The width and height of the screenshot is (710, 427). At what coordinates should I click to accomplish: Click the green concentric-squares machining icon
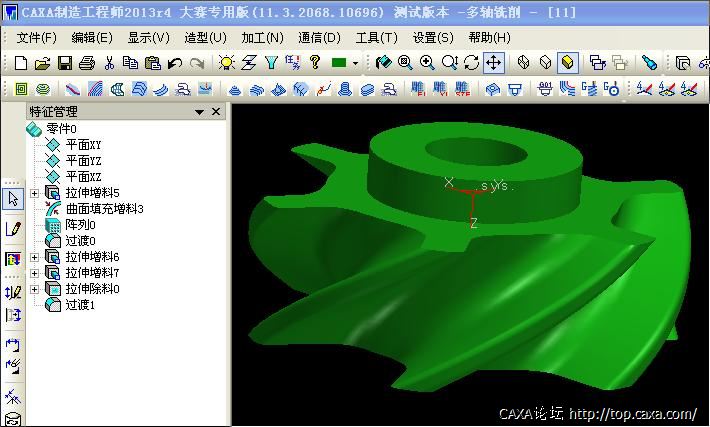[x=21, y=89]
